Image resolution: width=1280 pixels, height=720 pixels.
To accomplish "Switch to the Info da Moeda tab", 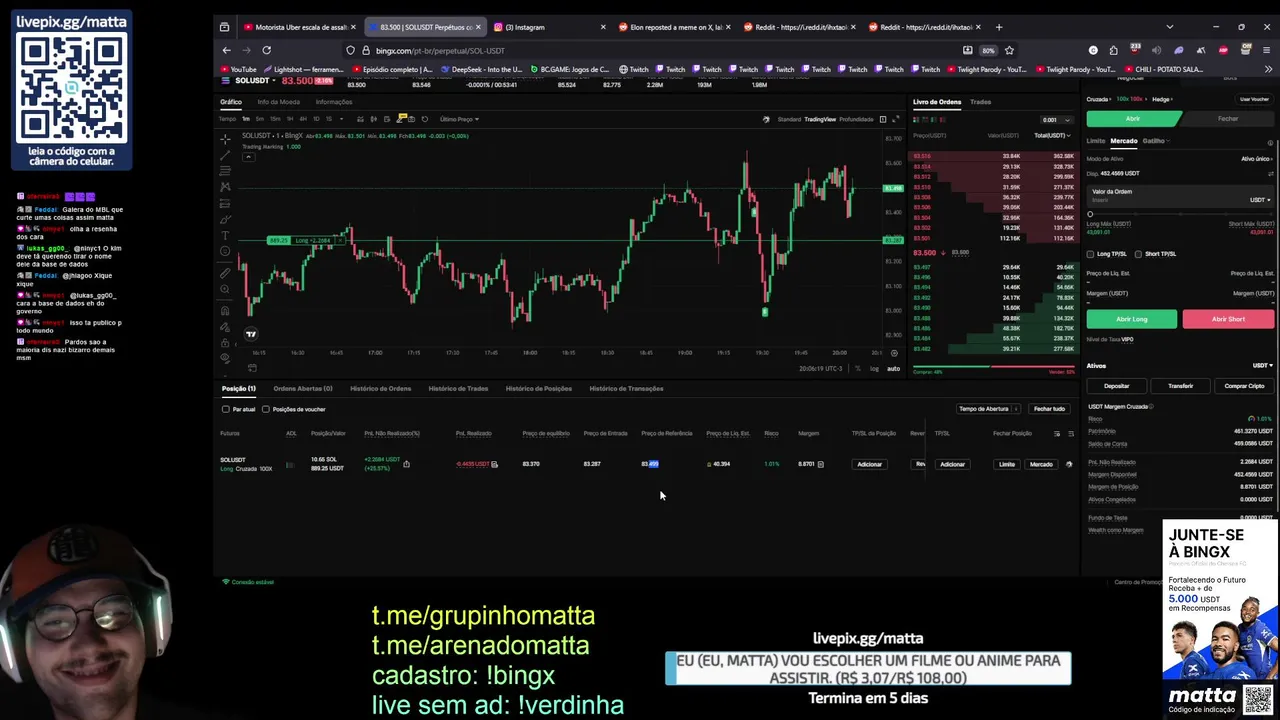I will pyautogui.click(x=278, y=102).
